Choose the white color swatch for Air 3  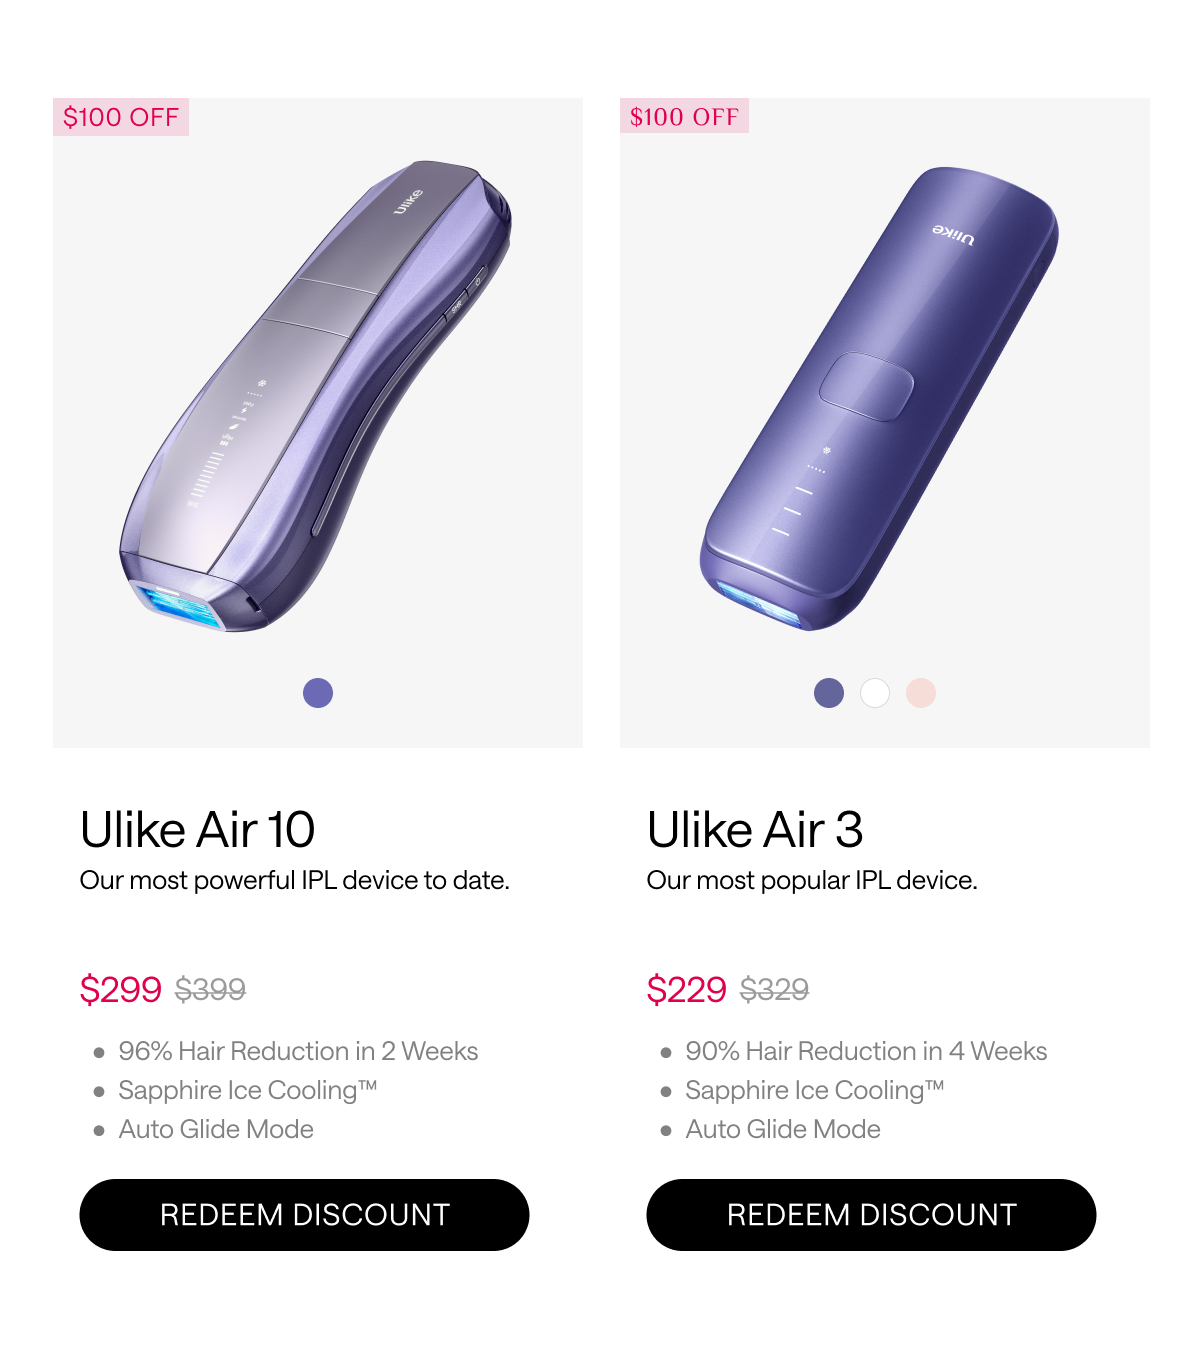[875, 693]
